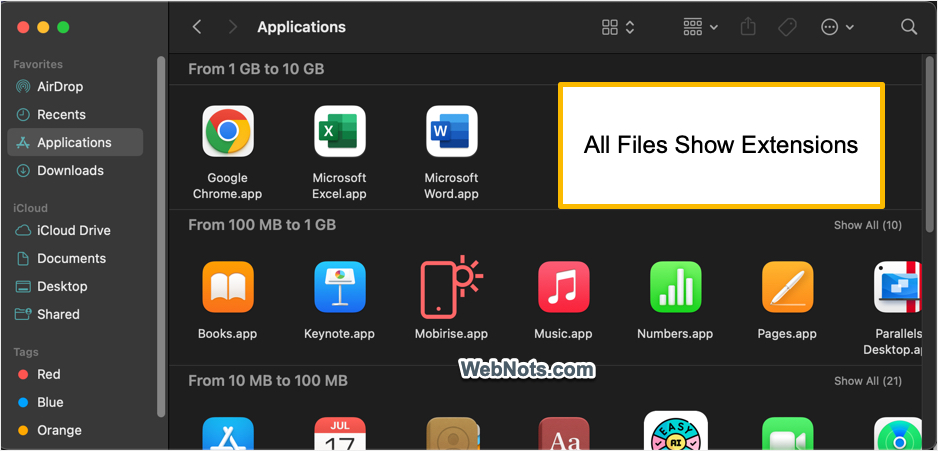Click the Share toolbar icon
The image size is (938, 451).
click(x=748, y=27)
